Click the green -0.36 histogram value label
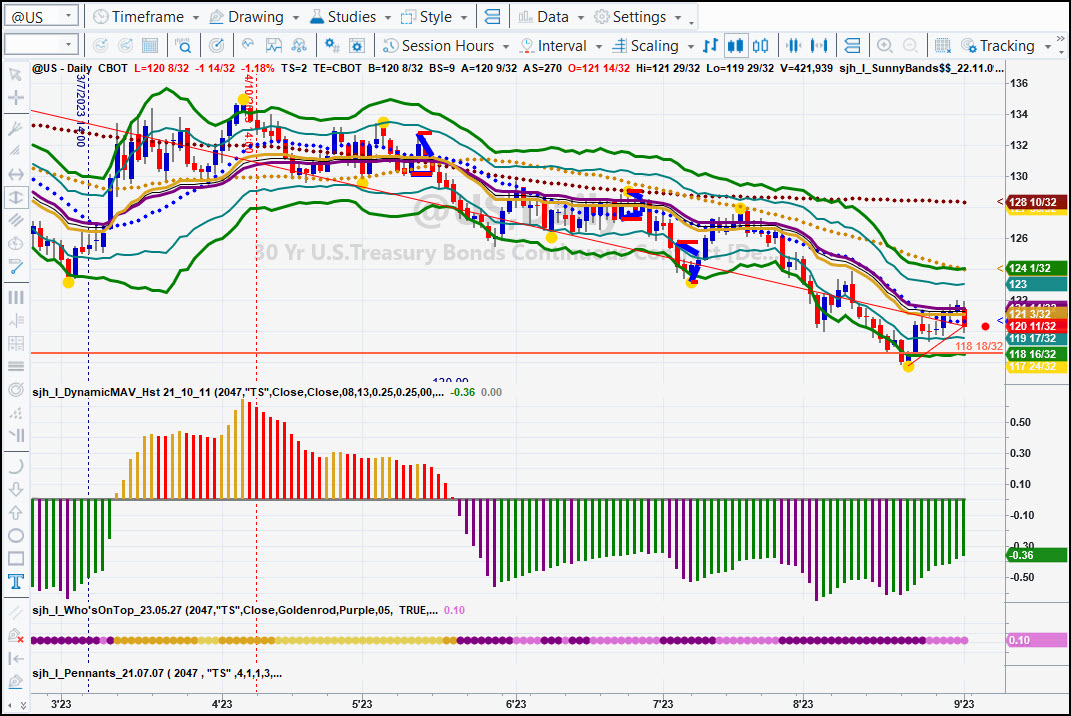1071x716 pixels. pyautogui.click(x=1036, y=555)
